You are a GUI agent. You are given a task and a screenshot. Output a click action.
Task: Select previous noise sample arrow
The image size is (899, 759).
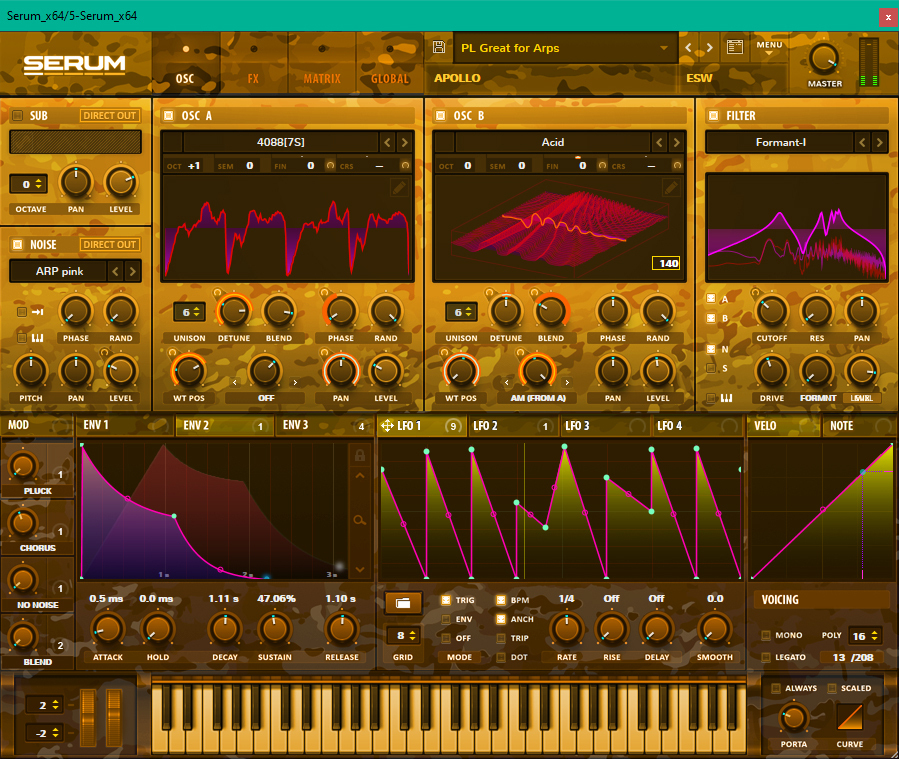[x=116, y=271]
